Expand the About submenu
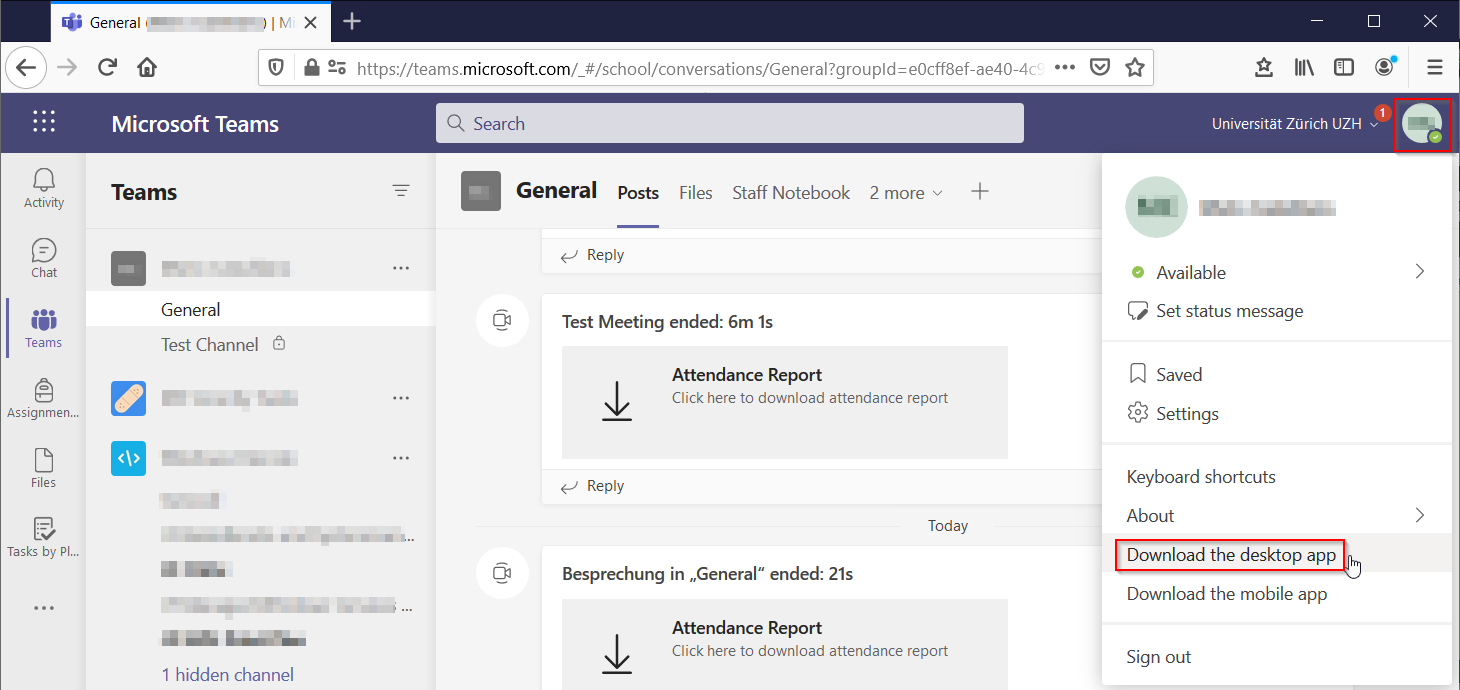The image size is (1460, 690). (1419, 515)
